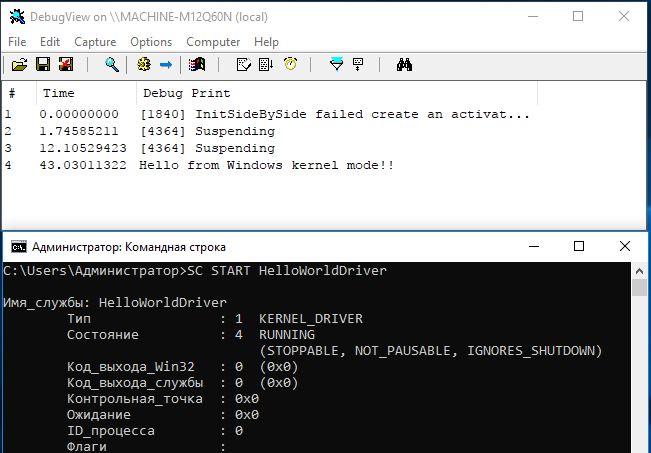
Task: Click the Контрольная_точка line
Action: tap(163, 399)
